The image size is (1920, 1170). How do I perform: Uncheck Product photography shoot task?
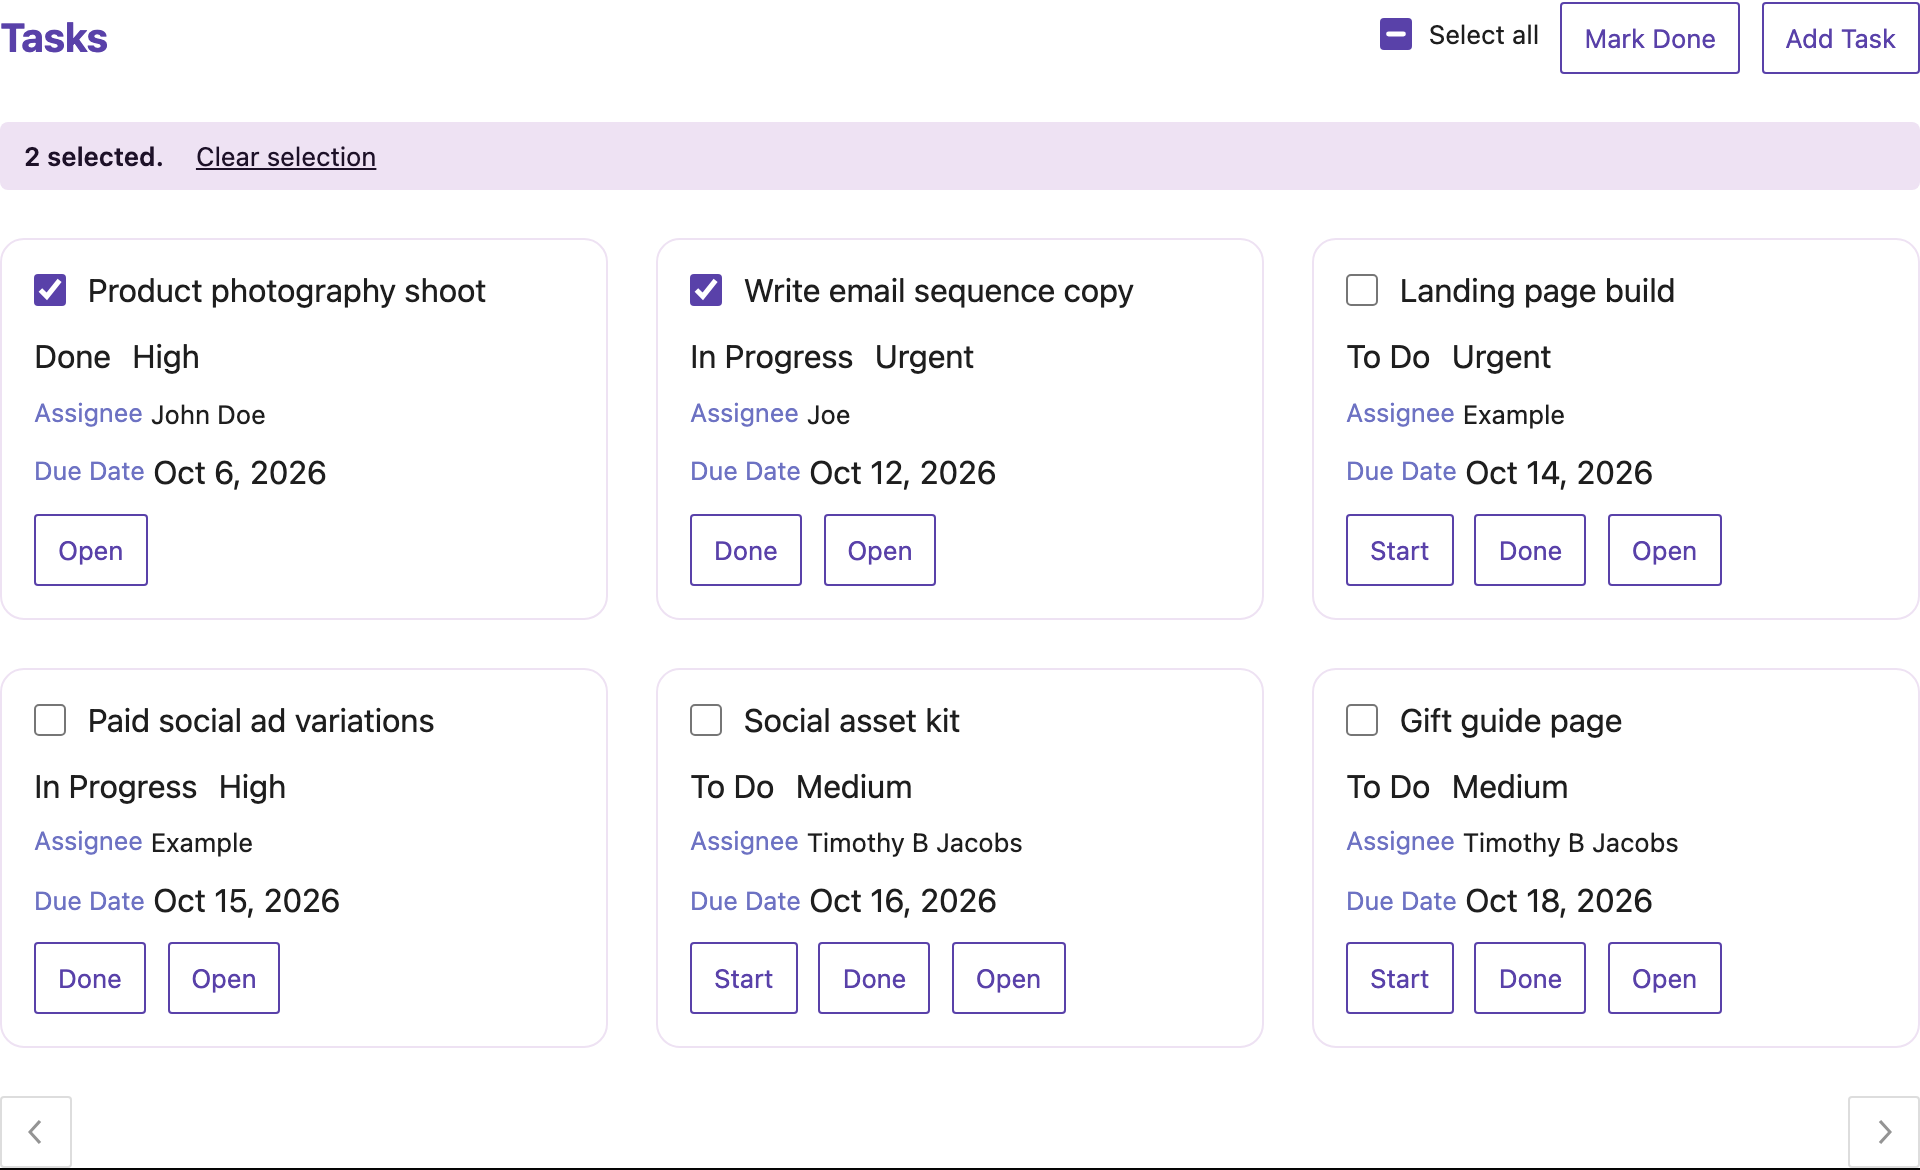50,291
